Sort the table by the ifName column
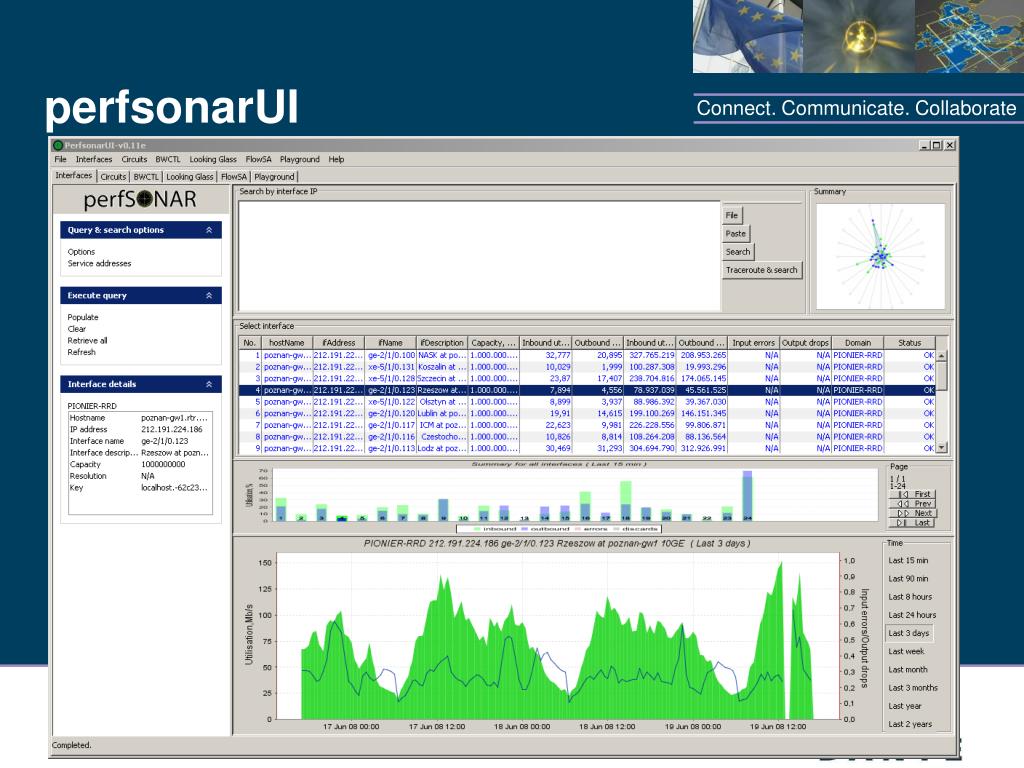 391,343
